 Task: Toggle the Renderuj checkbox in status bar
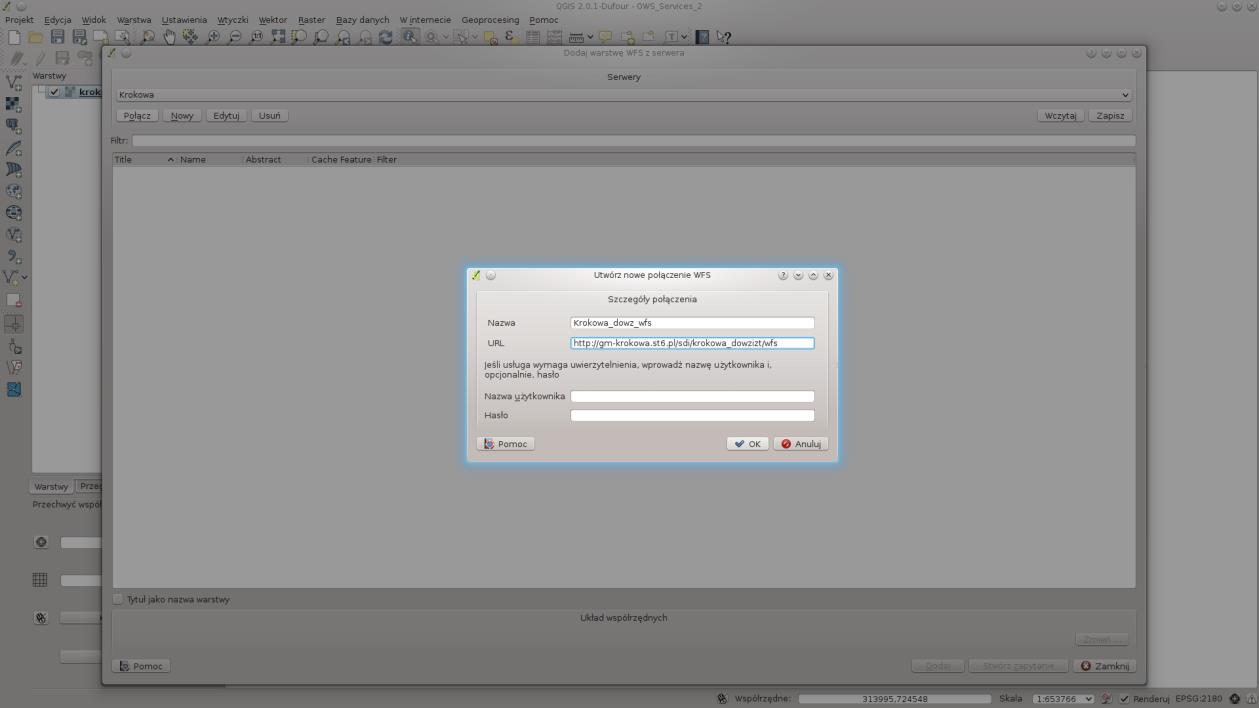click(1124, 699)
